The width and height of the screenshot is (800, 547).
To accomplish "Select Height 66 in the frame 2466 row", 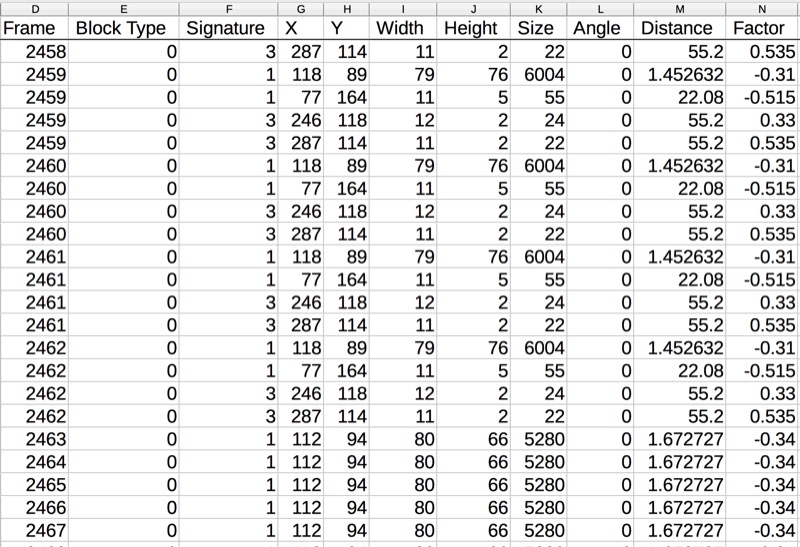I will tap(473, 508).
